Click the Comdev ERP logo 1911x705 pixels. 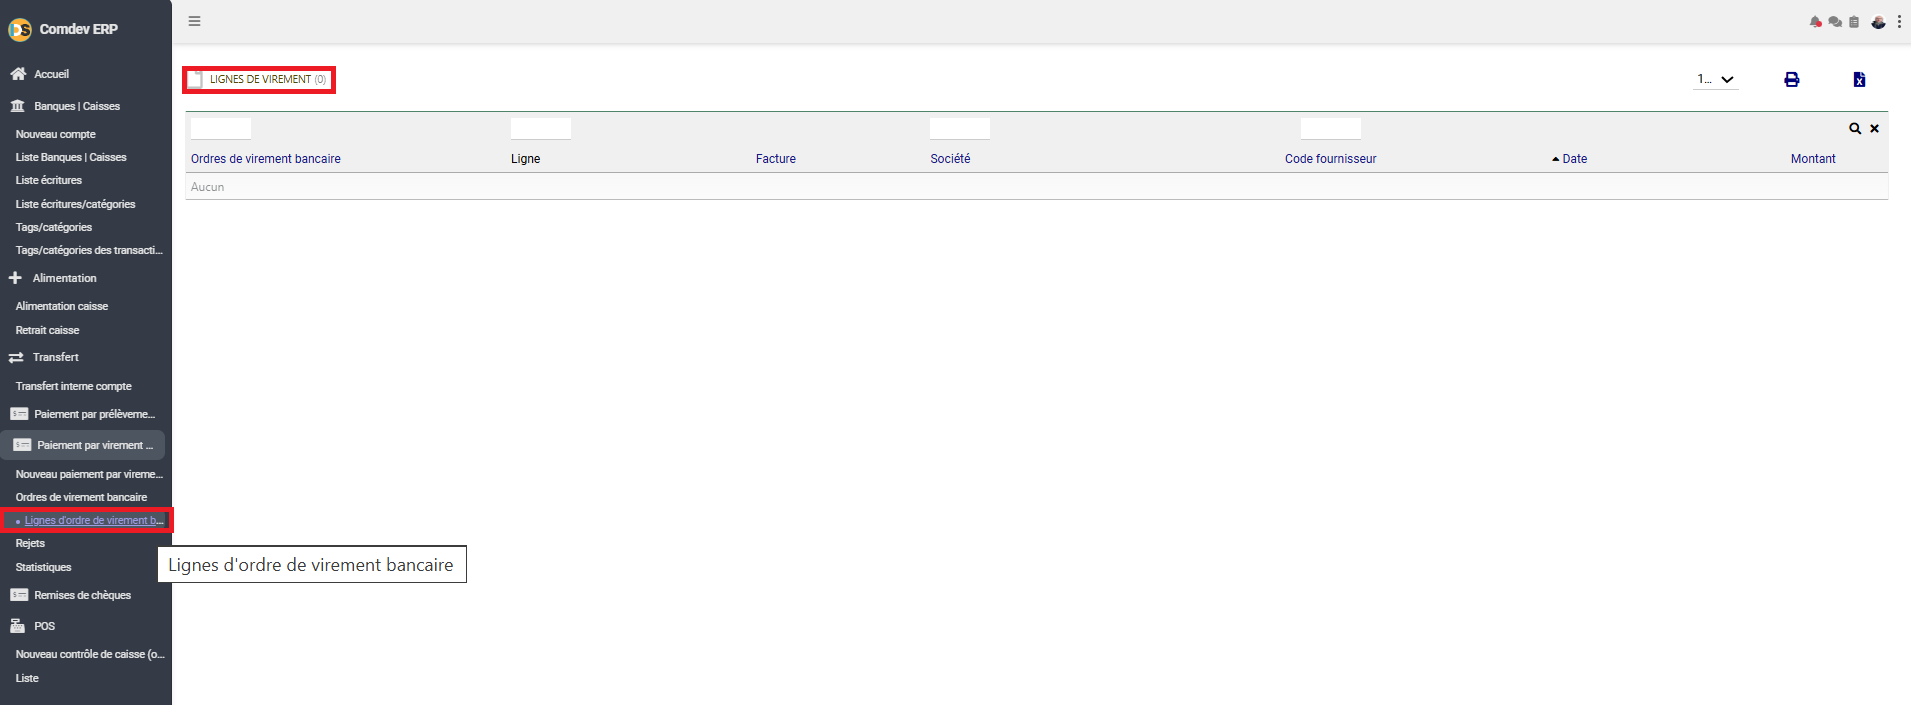[x=20, y=30]
